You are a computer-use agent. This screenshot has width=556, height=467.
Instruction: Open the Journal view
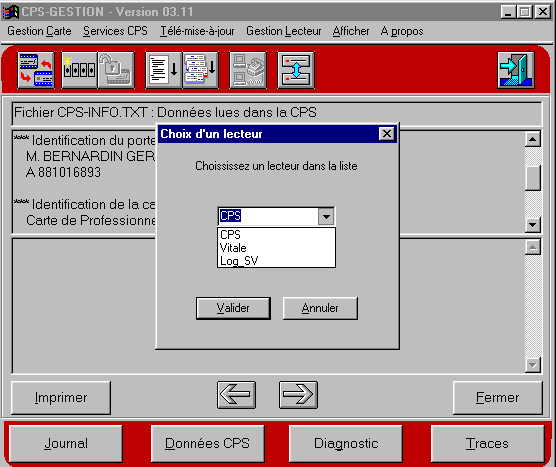66,444
